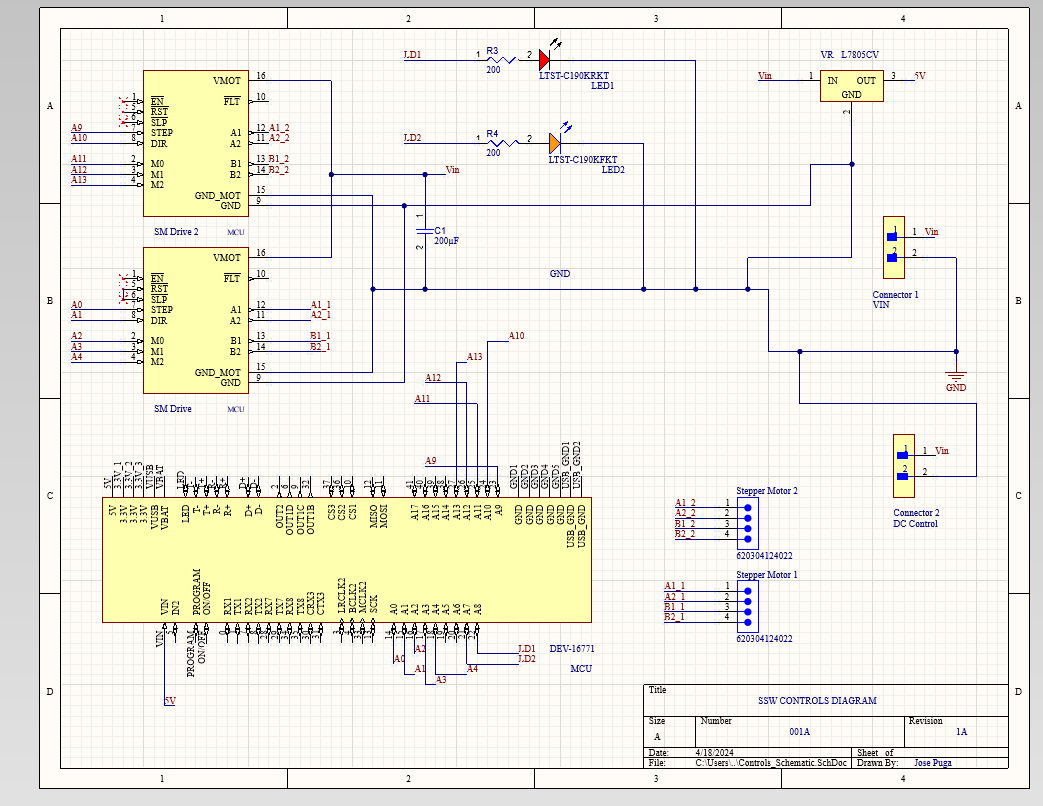The height and width of the screenshot is (806, 1043).
Task: Click the document number 001A
Action: [800, 732]
